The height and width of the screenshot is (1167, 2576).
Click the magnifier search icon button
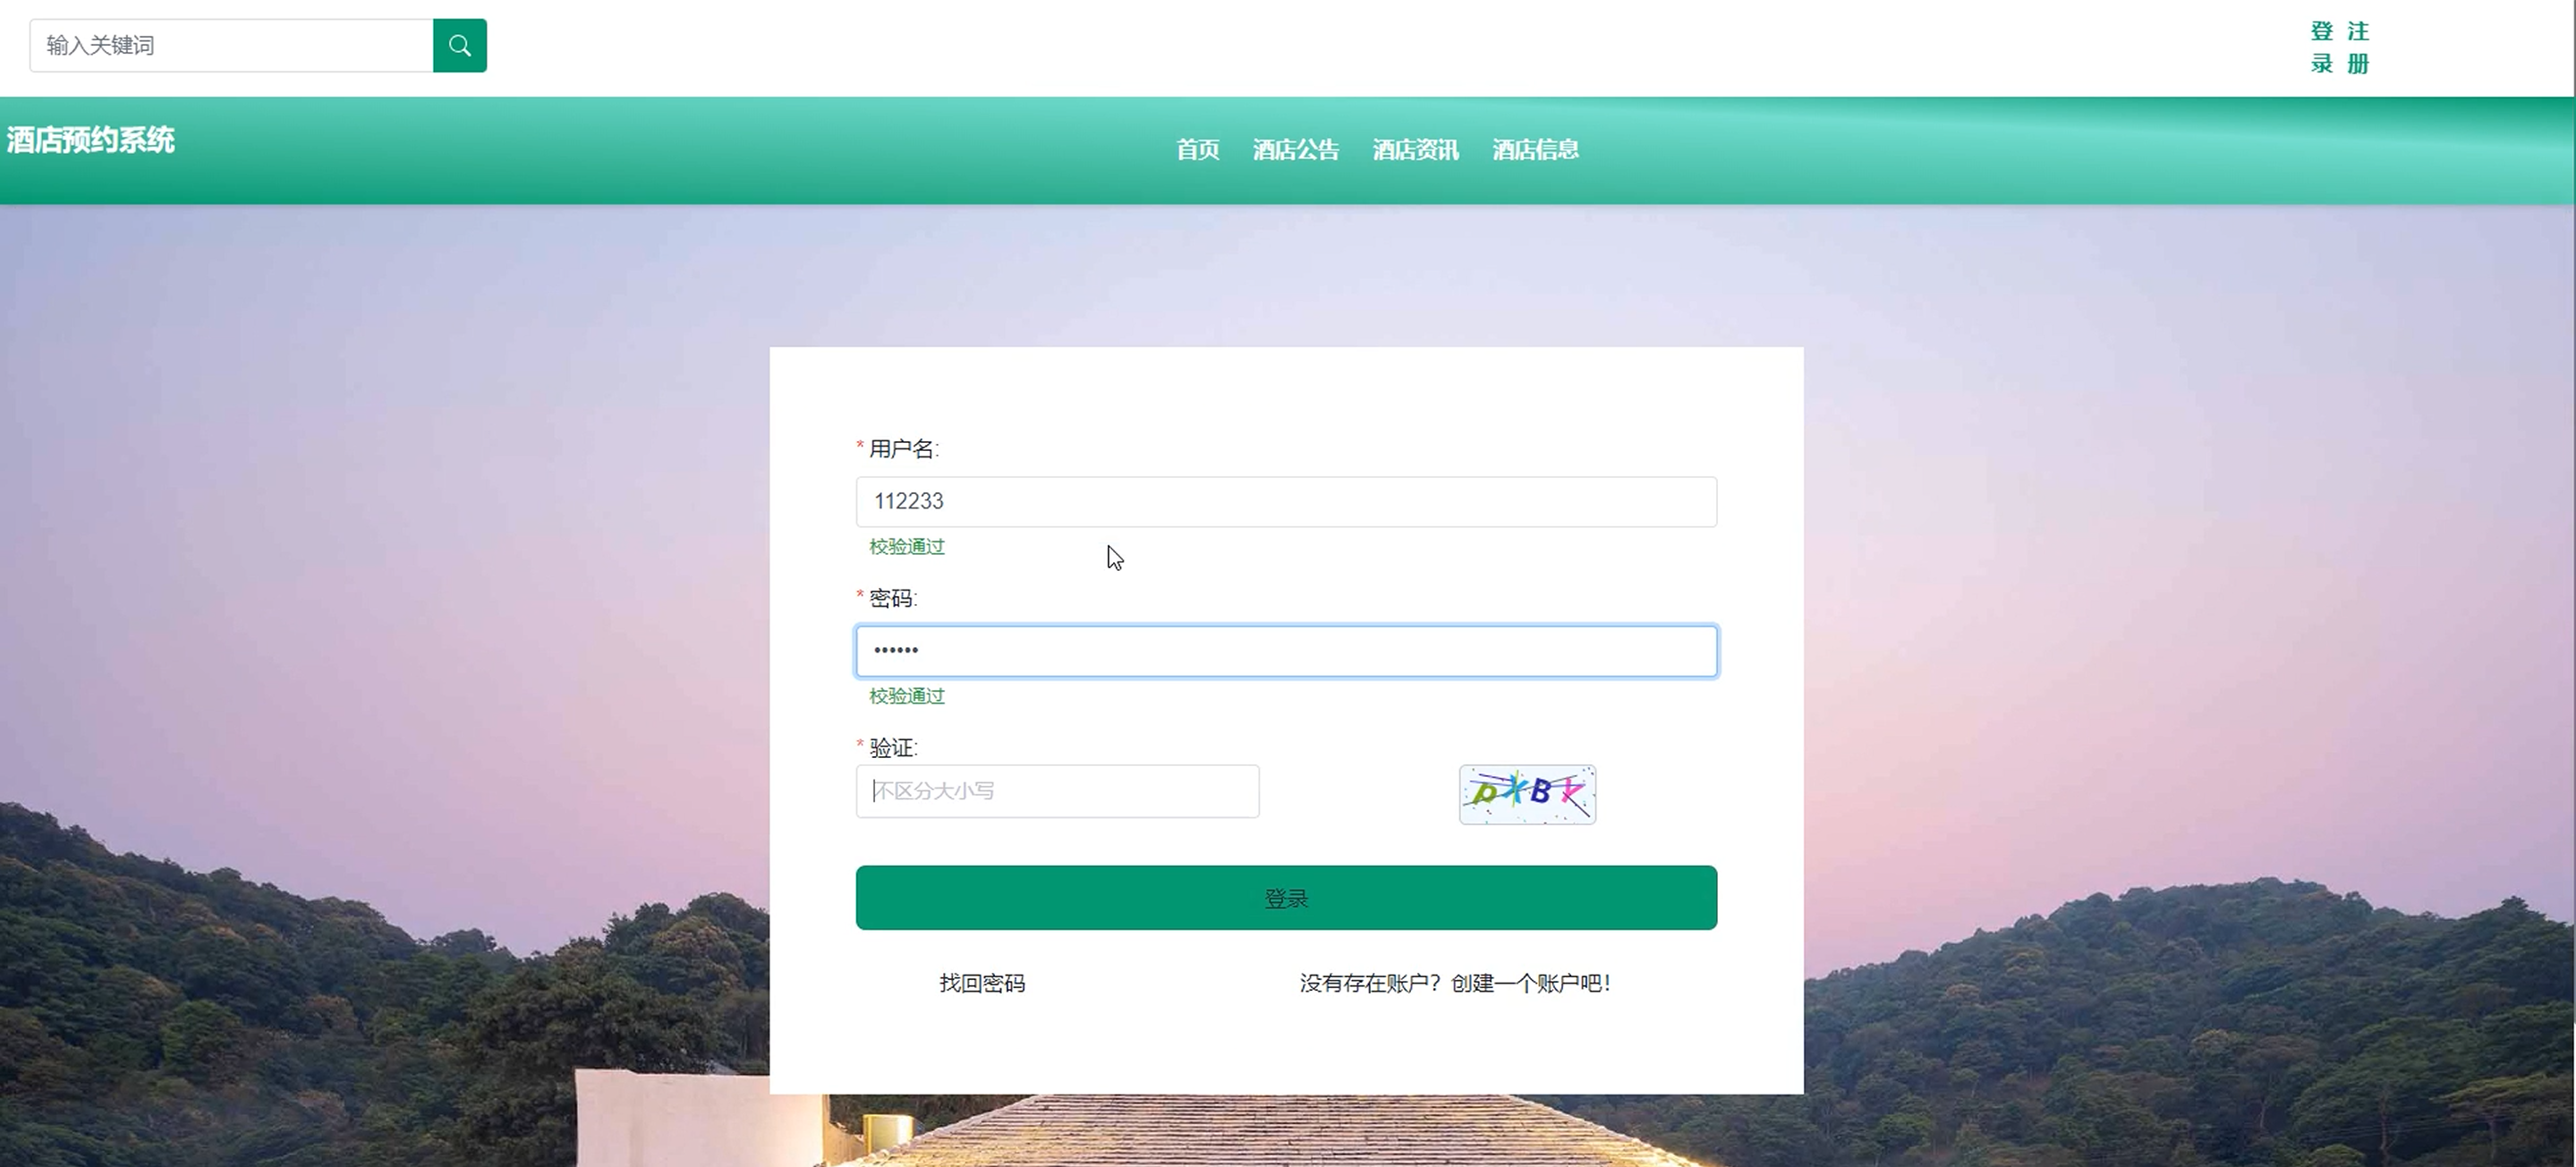pos(459,45)
